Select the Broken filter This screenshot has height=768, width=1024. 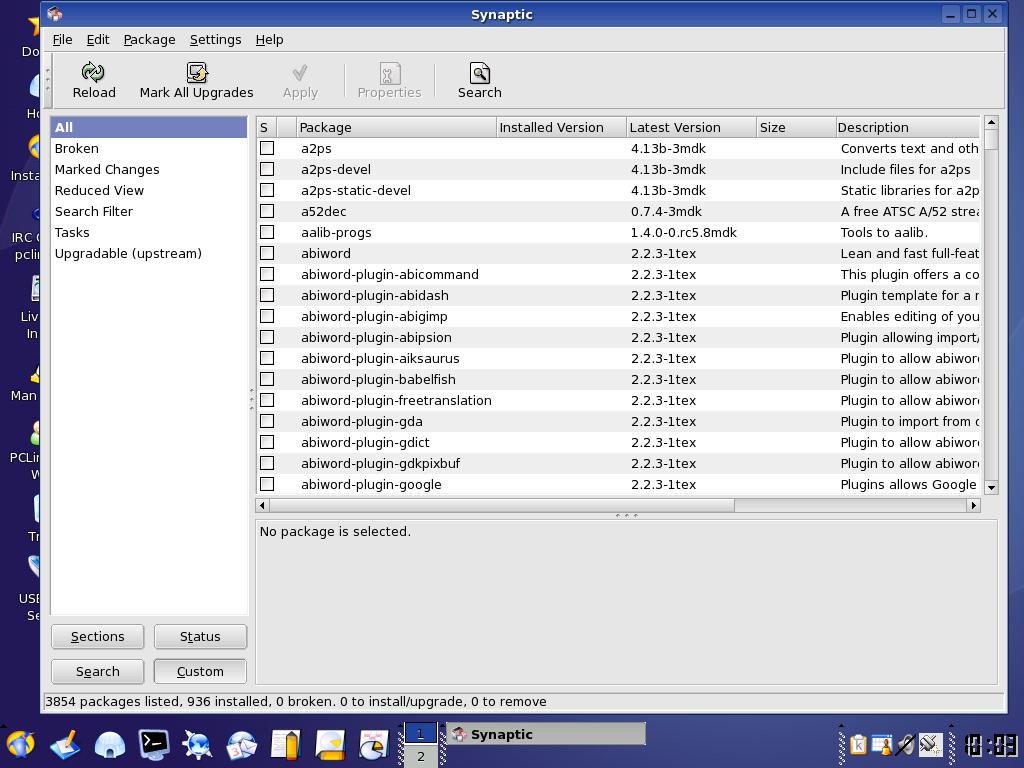click(x=149, y=148)
